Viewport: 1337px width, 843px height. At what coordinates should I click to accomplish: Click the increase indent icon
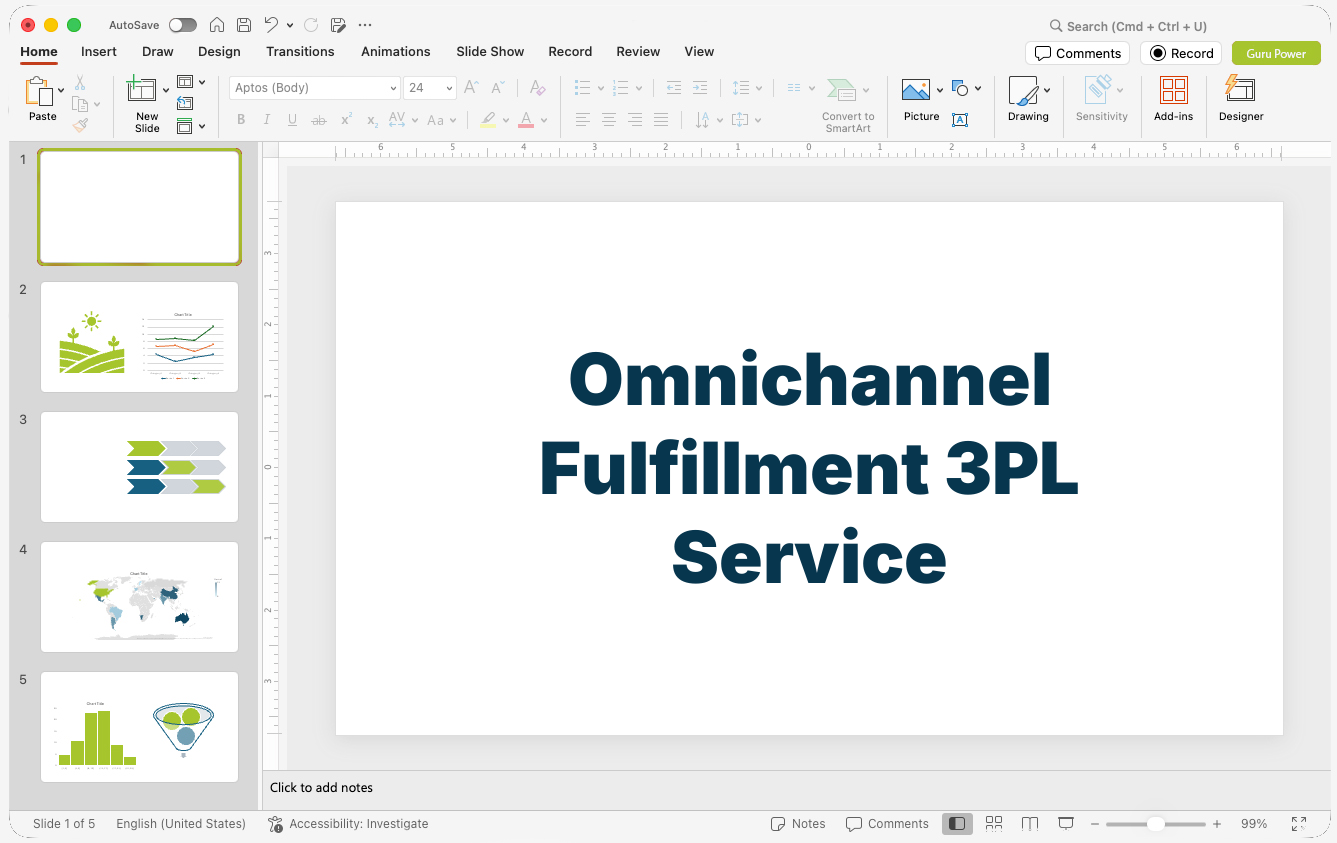[700, 88]
